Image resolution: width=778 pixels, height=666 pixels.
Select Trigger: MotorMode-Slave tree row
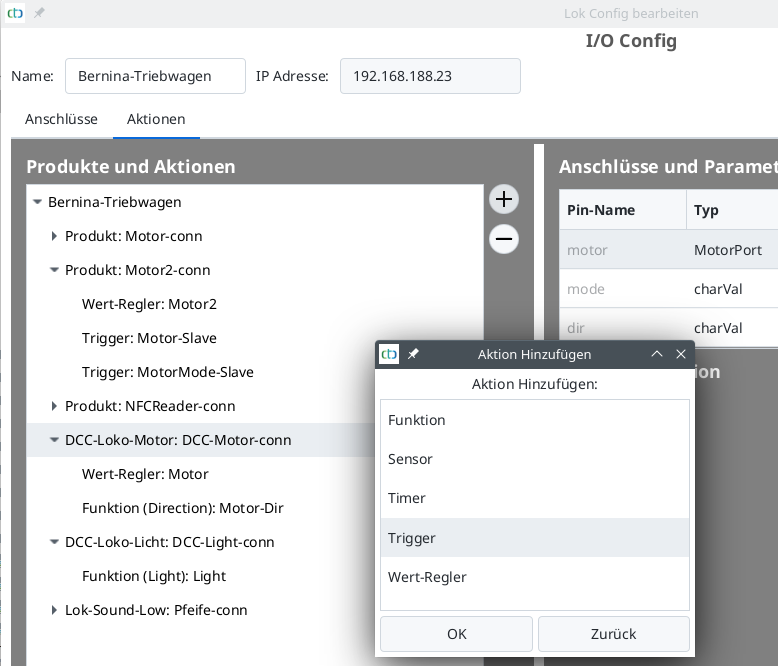pyautogui.click(x=168, y=372)
